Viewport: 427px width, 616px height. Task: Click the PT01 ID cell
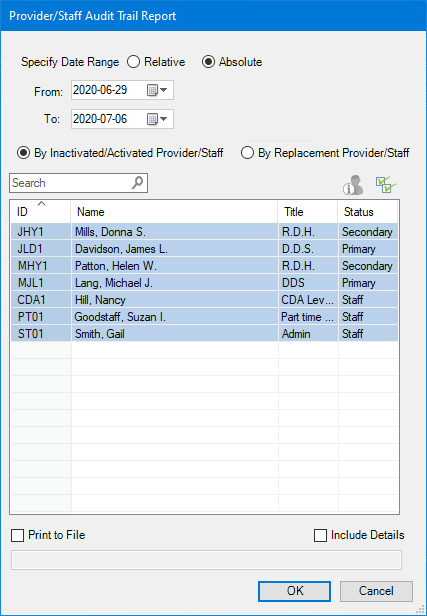(41, 317)
